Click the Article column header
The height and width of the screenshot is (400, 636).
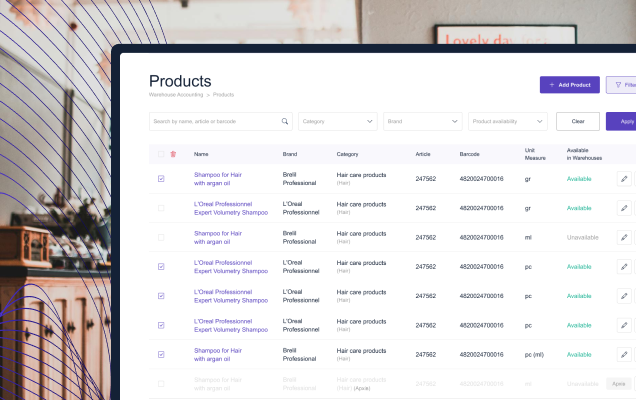tap(423, 154)
